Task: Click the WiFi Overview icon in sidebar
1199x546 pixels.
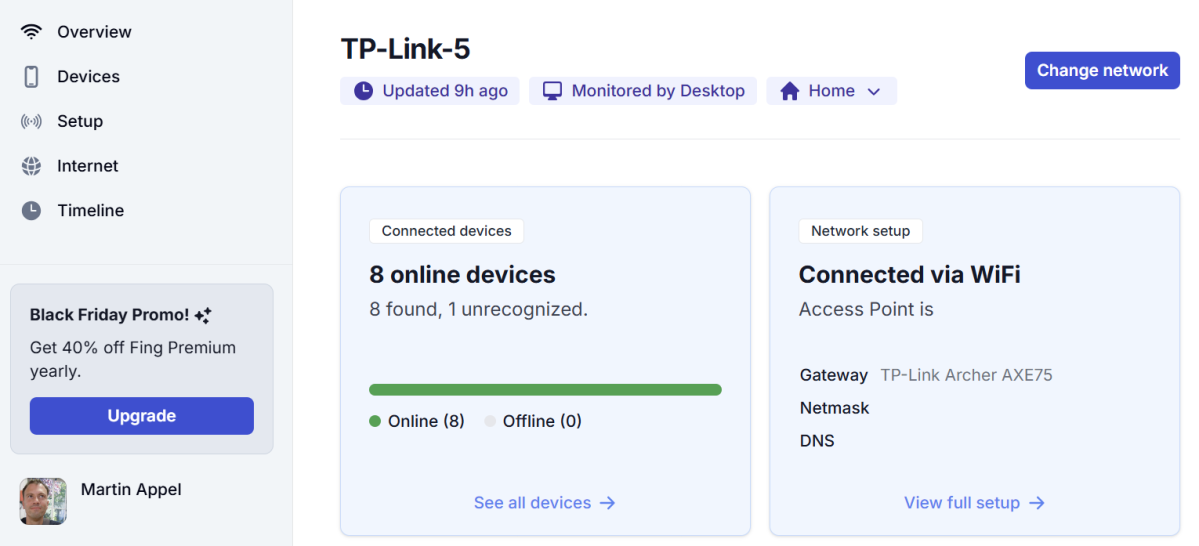Action: click(32, 32)
